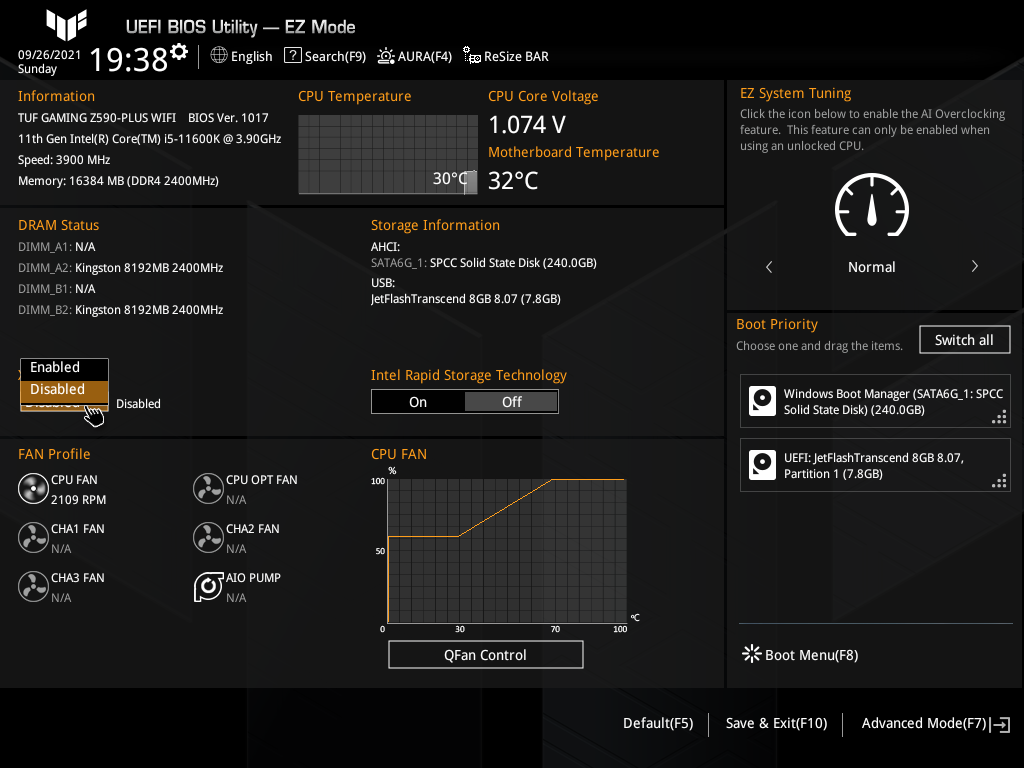This screenshot has height=768, width=1024.
Task: Open Search via the magnifier icon
Action: [x=292, y=56]
